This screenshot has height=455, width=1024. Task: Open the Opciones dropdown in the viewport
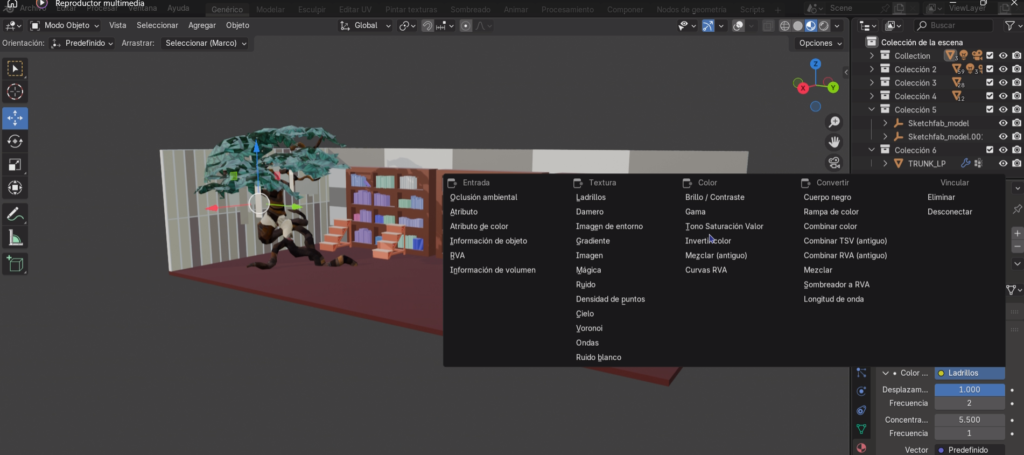point(820,43)
